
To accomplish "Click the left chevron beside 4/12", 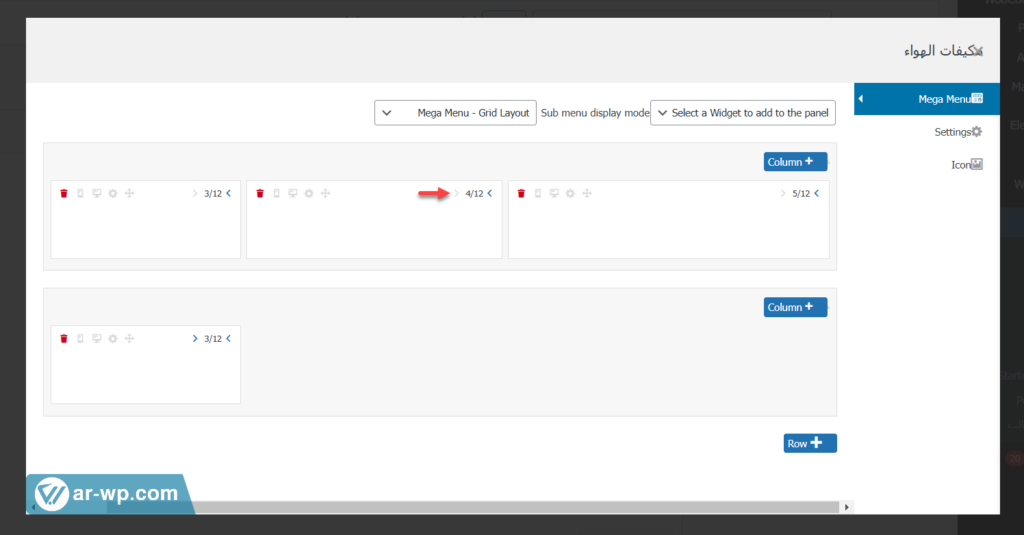I will 490,193.
